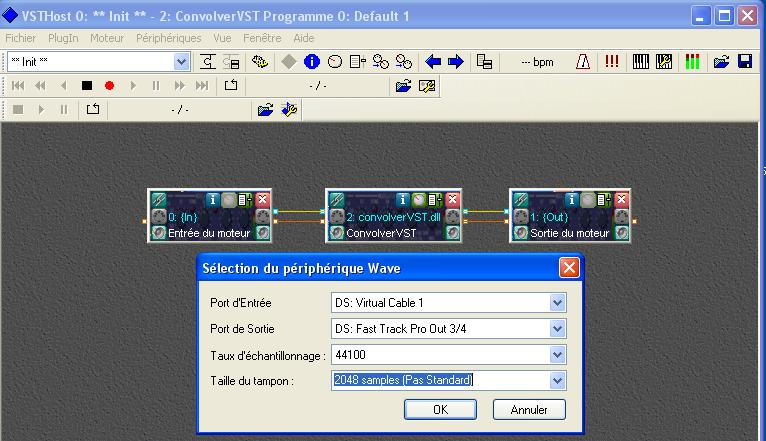Click the open bank folder icon at toolbar right
The image size is (766, 441).
721,62
